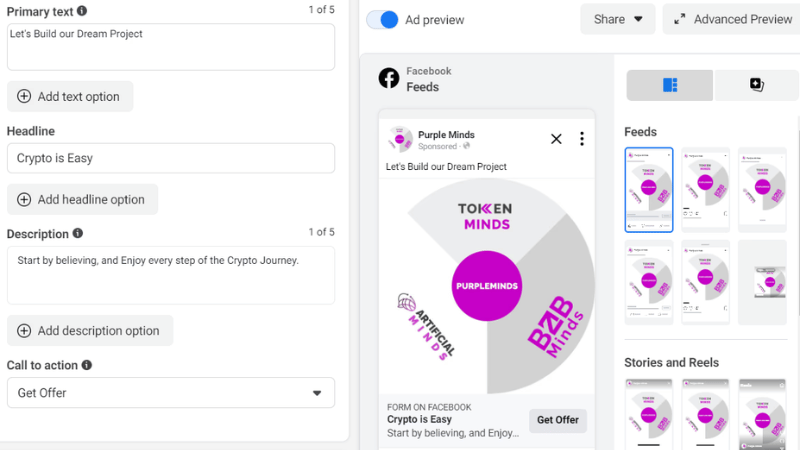Expand the Share dropdown

(618, 19)
